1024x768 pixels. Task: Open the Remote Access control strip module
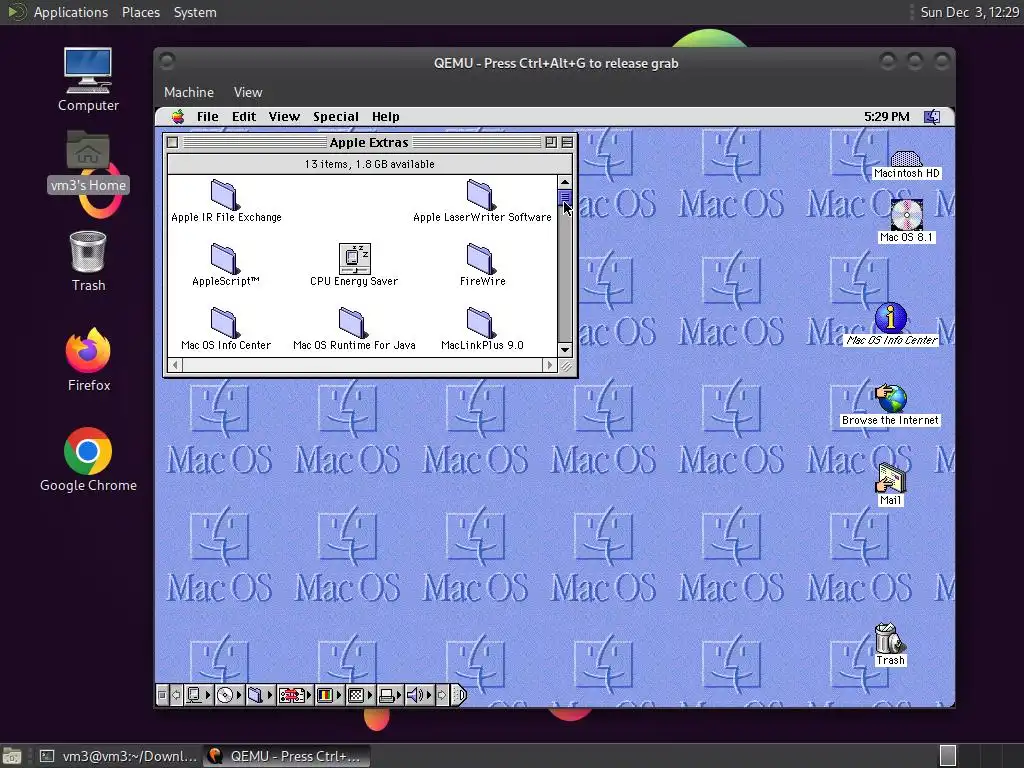pos(295,695)
